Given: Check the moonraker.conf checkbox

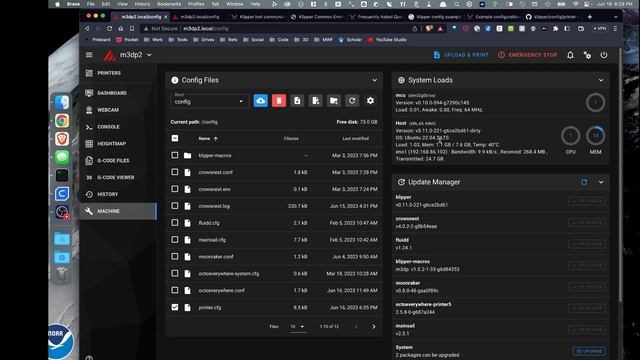Looking at the screenshot, I should 175,257.
